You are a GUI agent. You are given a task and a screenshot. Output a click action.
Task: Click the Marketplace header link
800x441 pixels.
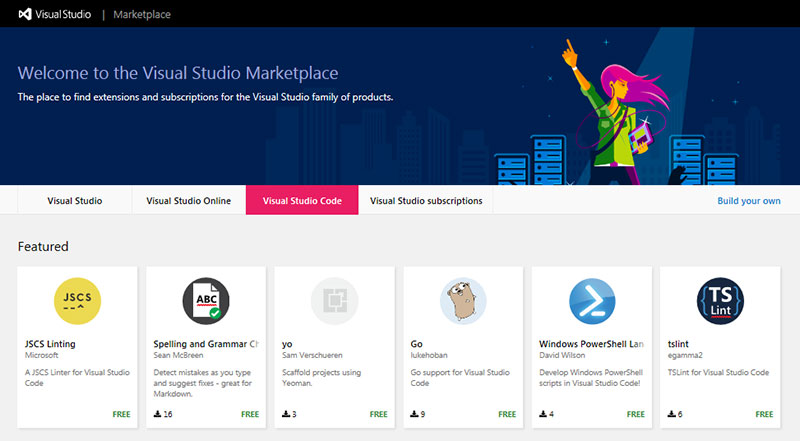point(141,15)
